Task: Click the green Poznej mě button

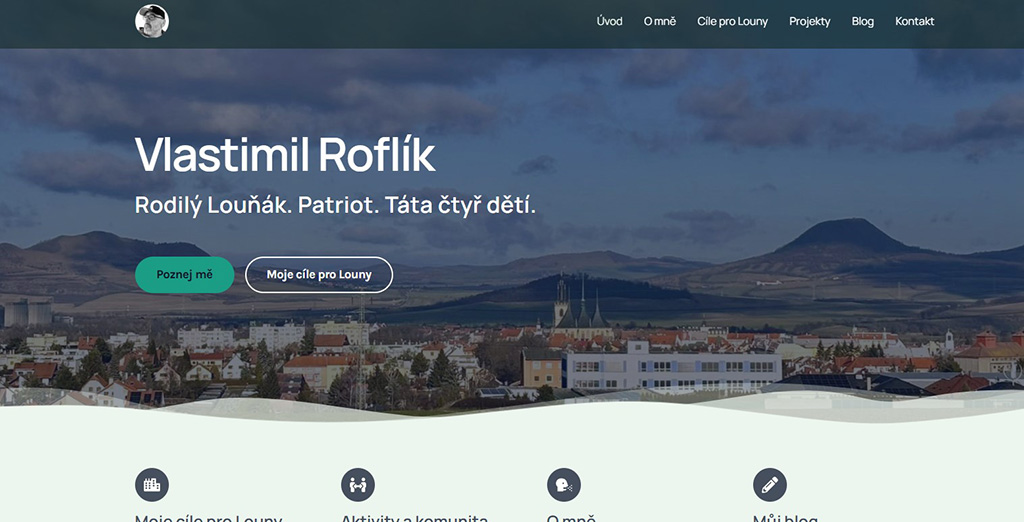Action: point(185,274)
